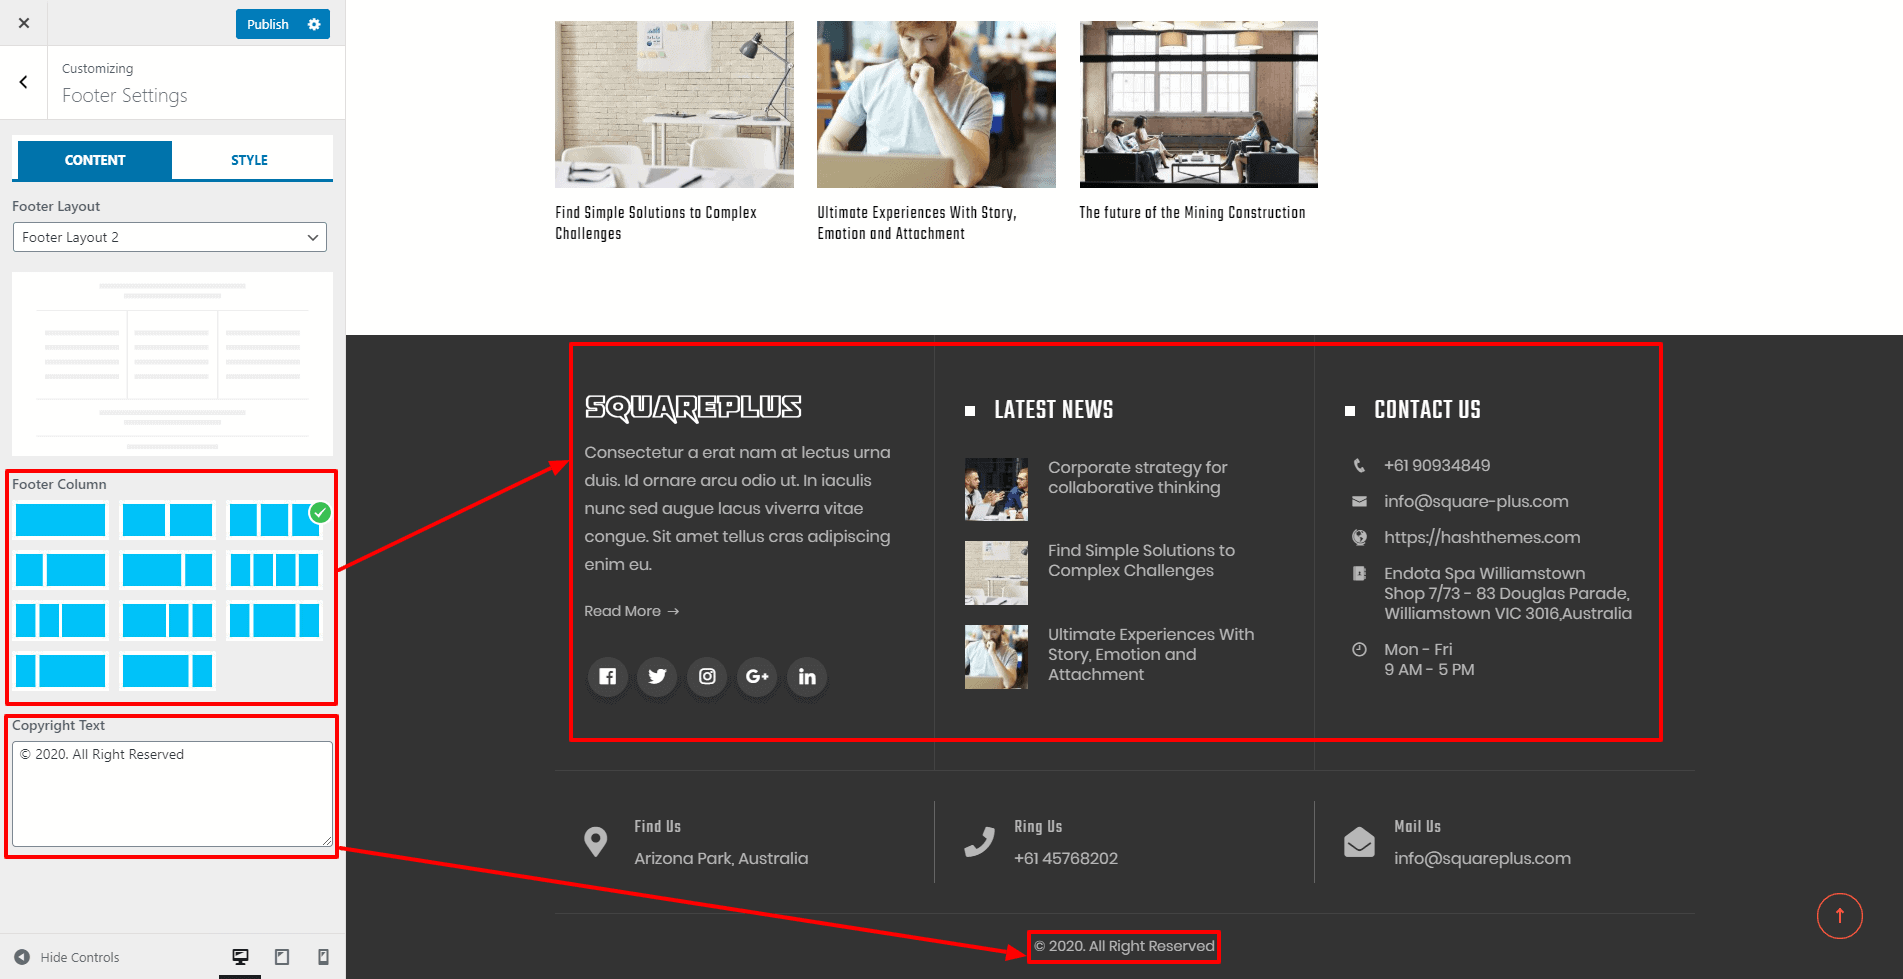Image resolution: width=1903 pixels, height=979 pixels.
Task: Open the Facebook social icon in footer
Action: [x=607, y=677]
